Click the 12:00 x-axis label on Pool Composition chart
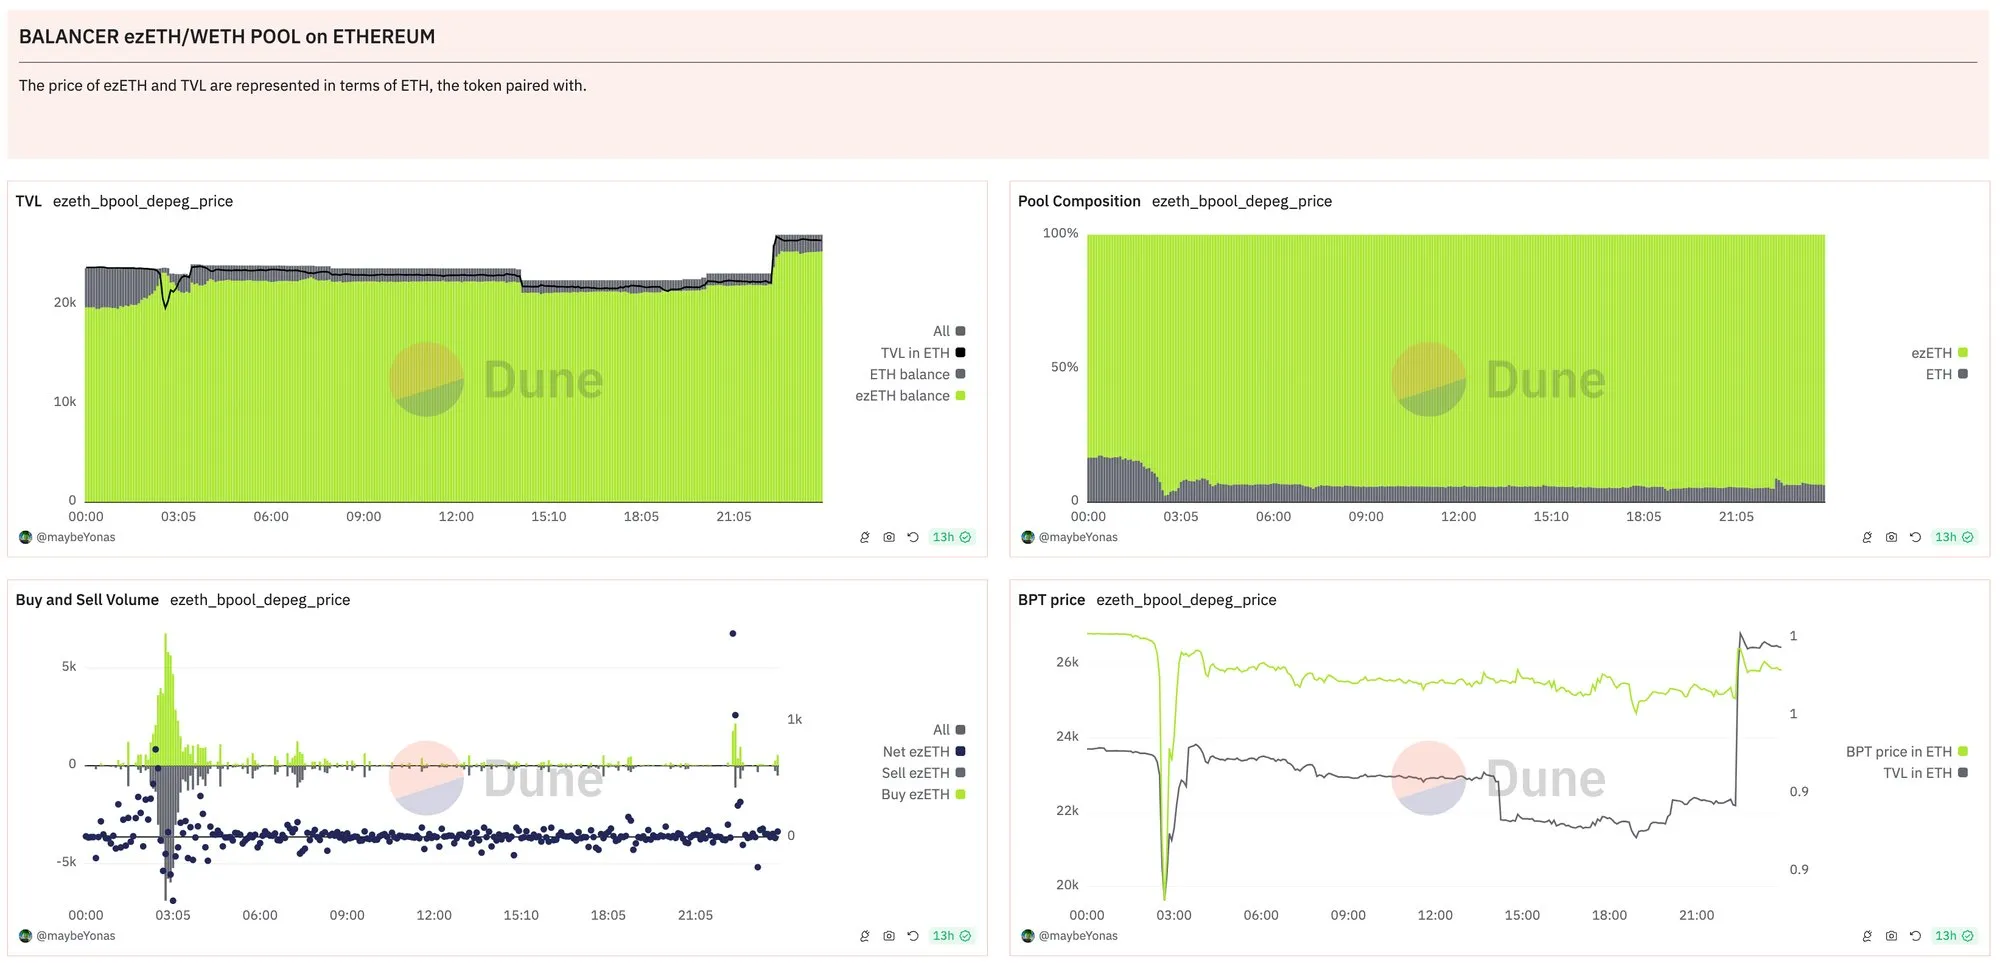This screenshot has width=2000, height=963. pos(1458,516)
